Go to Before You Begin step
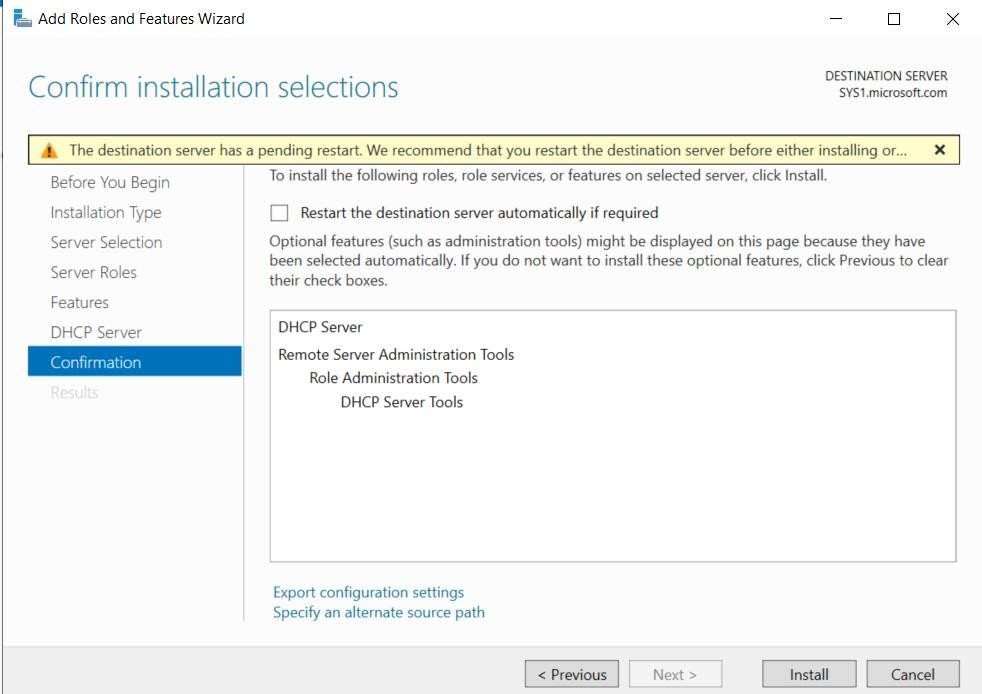982x694 pixels. 110,182
